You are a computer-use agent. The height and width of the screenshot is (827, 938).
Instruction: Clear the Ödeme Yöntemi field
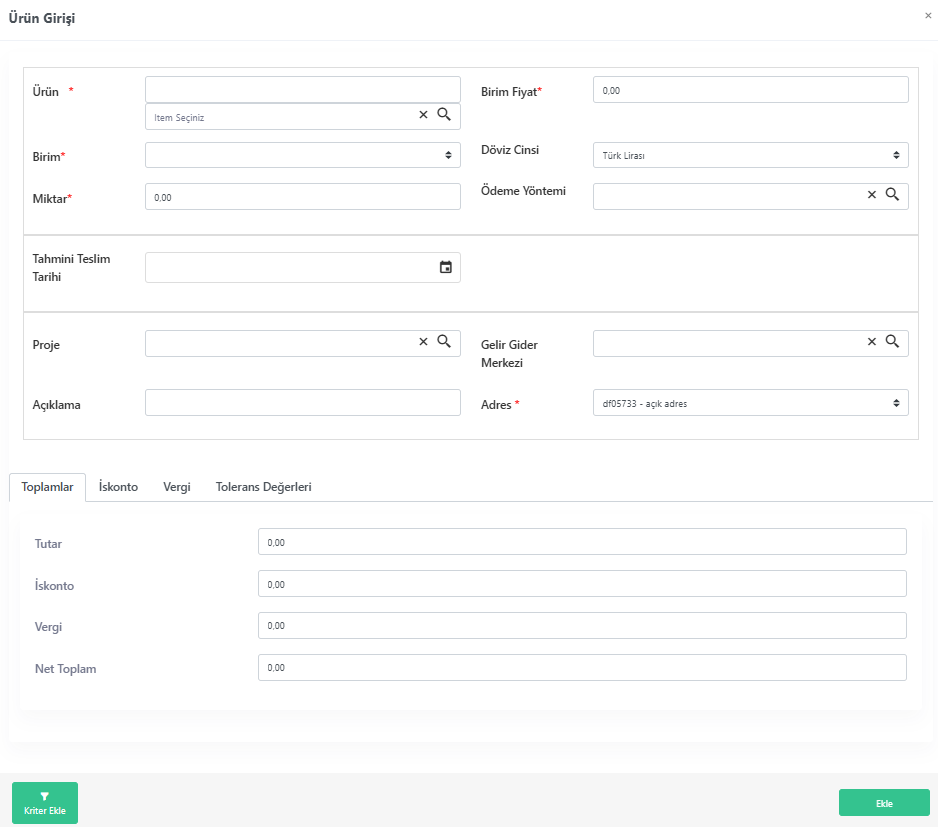[x=872, y=194]
